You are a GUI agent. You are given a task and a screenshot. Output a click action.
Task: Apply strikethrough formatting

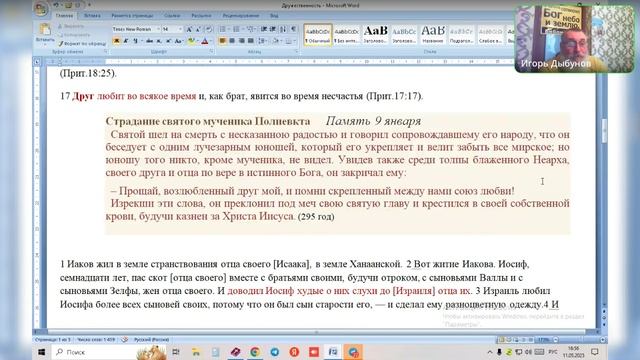coord(149,41)
